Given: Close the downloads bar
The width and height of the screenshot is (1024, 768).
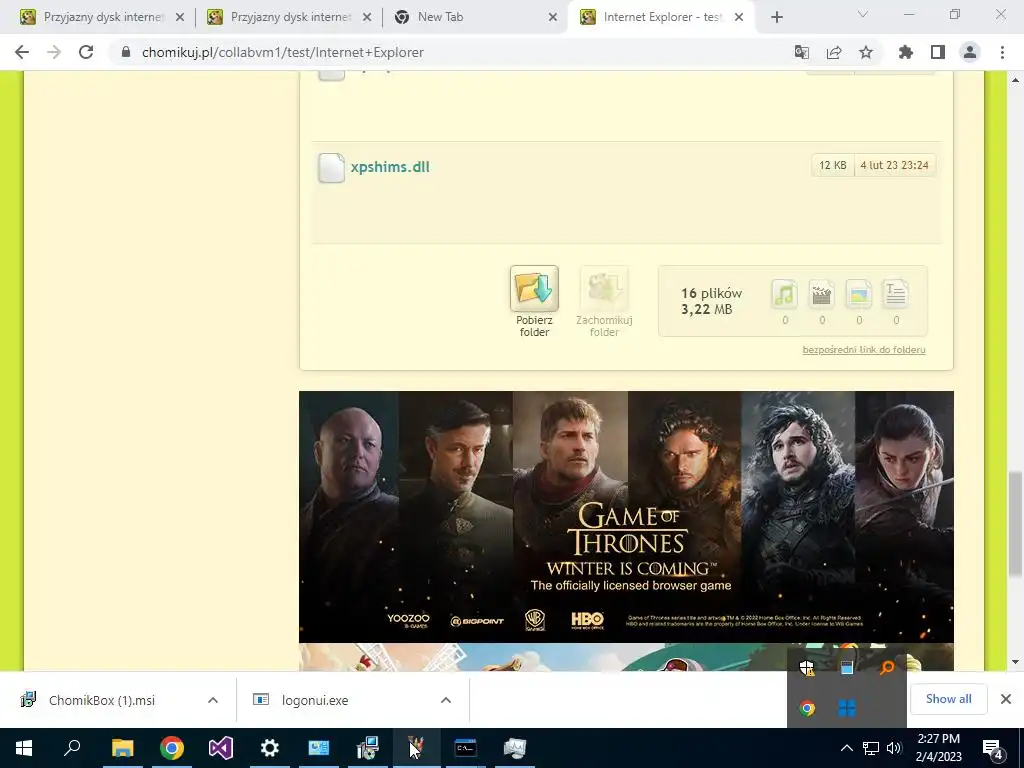Looking at the screenshot, I should 1006,699.
